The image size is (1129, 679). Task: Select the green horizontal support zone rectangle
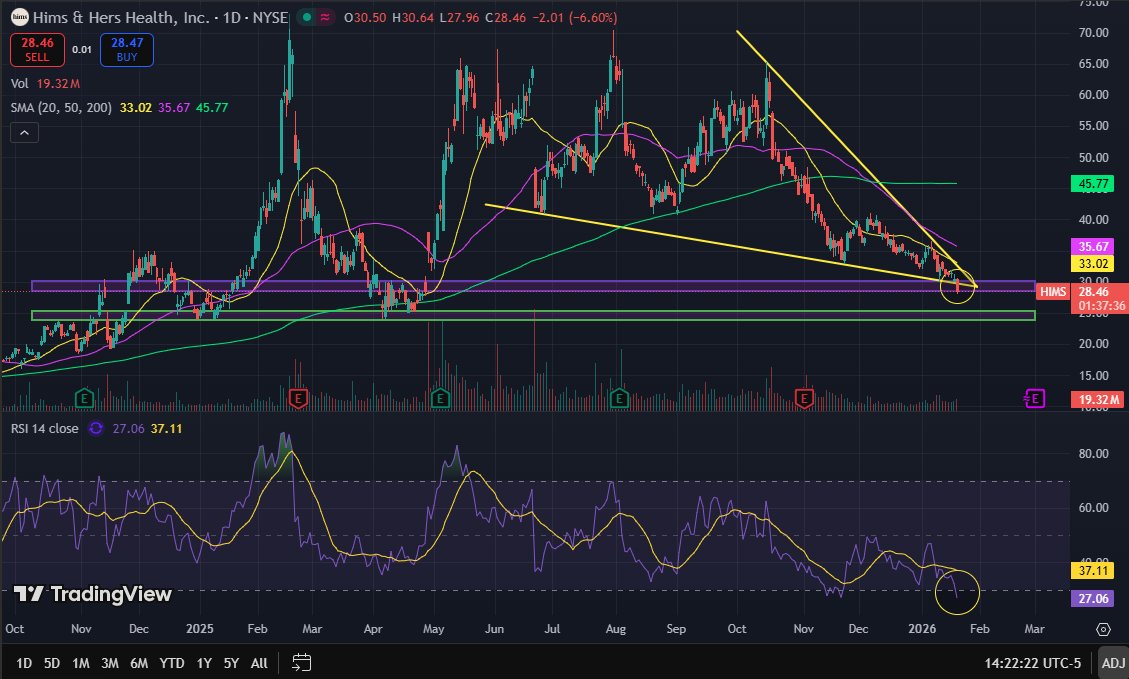pos(533,315)
